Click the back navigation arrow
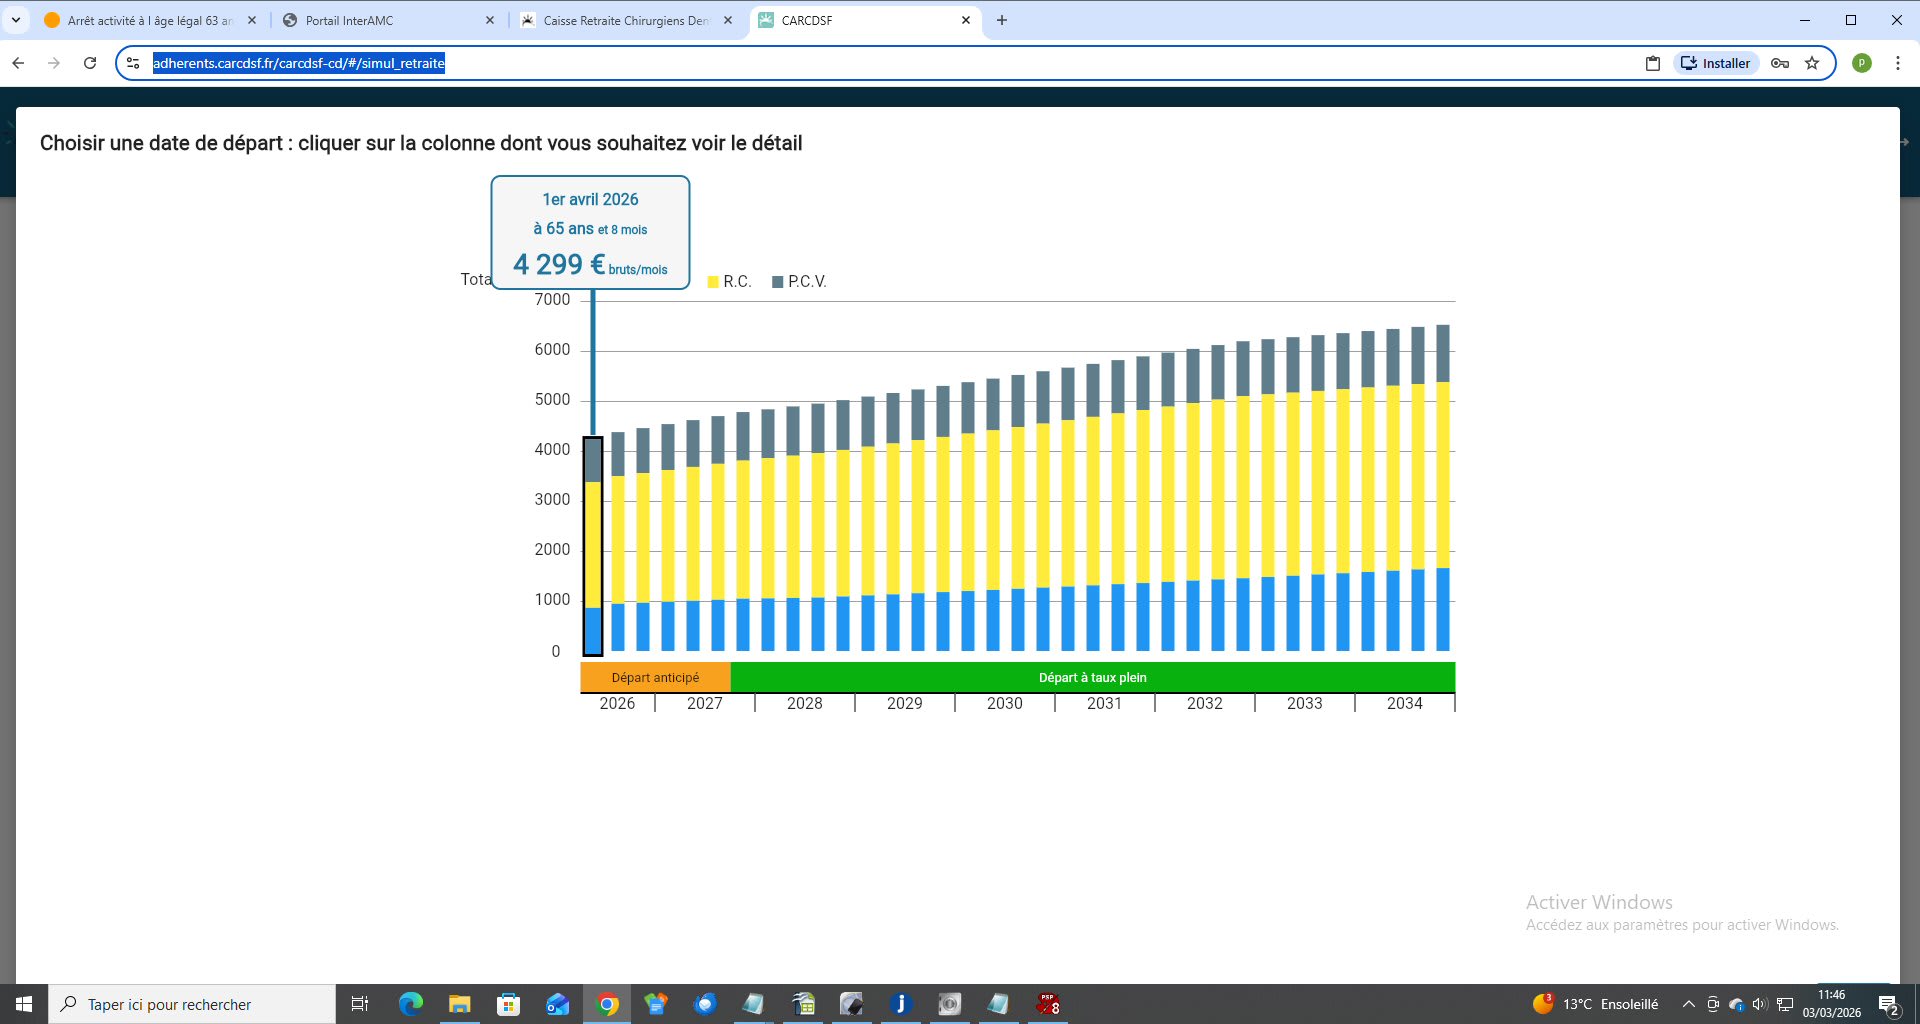 point(18,63)
